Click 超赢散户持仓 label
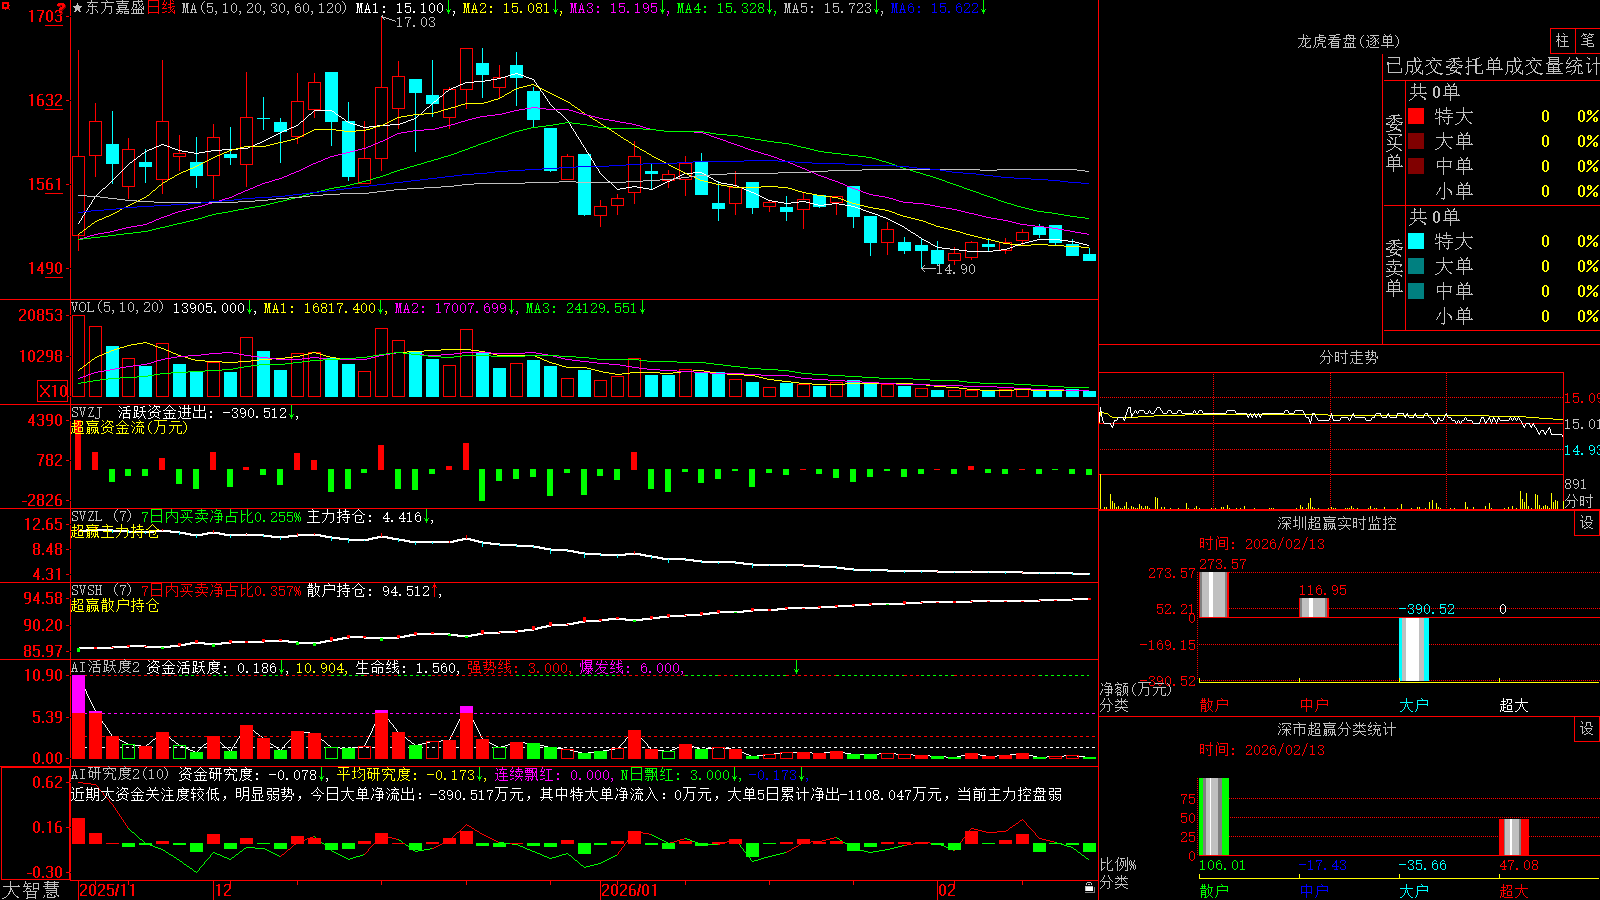1600x900 pixels. [115, 605]
